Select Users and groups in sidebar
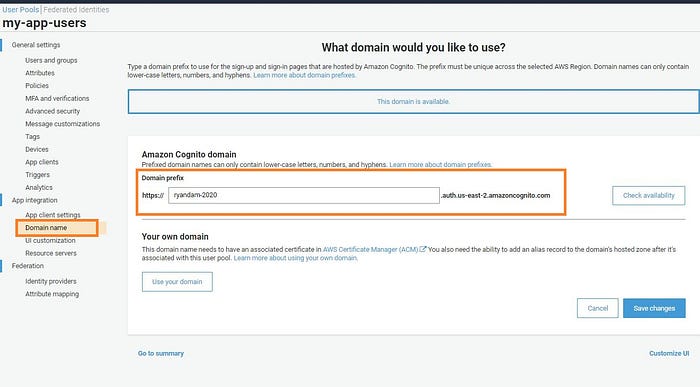This screenshot has width=700, height=387. pos(51,60)
